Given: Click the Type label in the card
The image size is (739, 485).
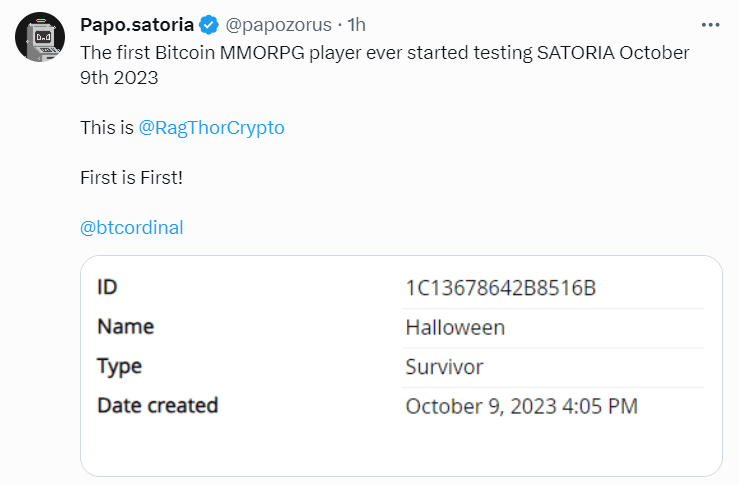Looking at the screenshot, I should tap(119, 367).
